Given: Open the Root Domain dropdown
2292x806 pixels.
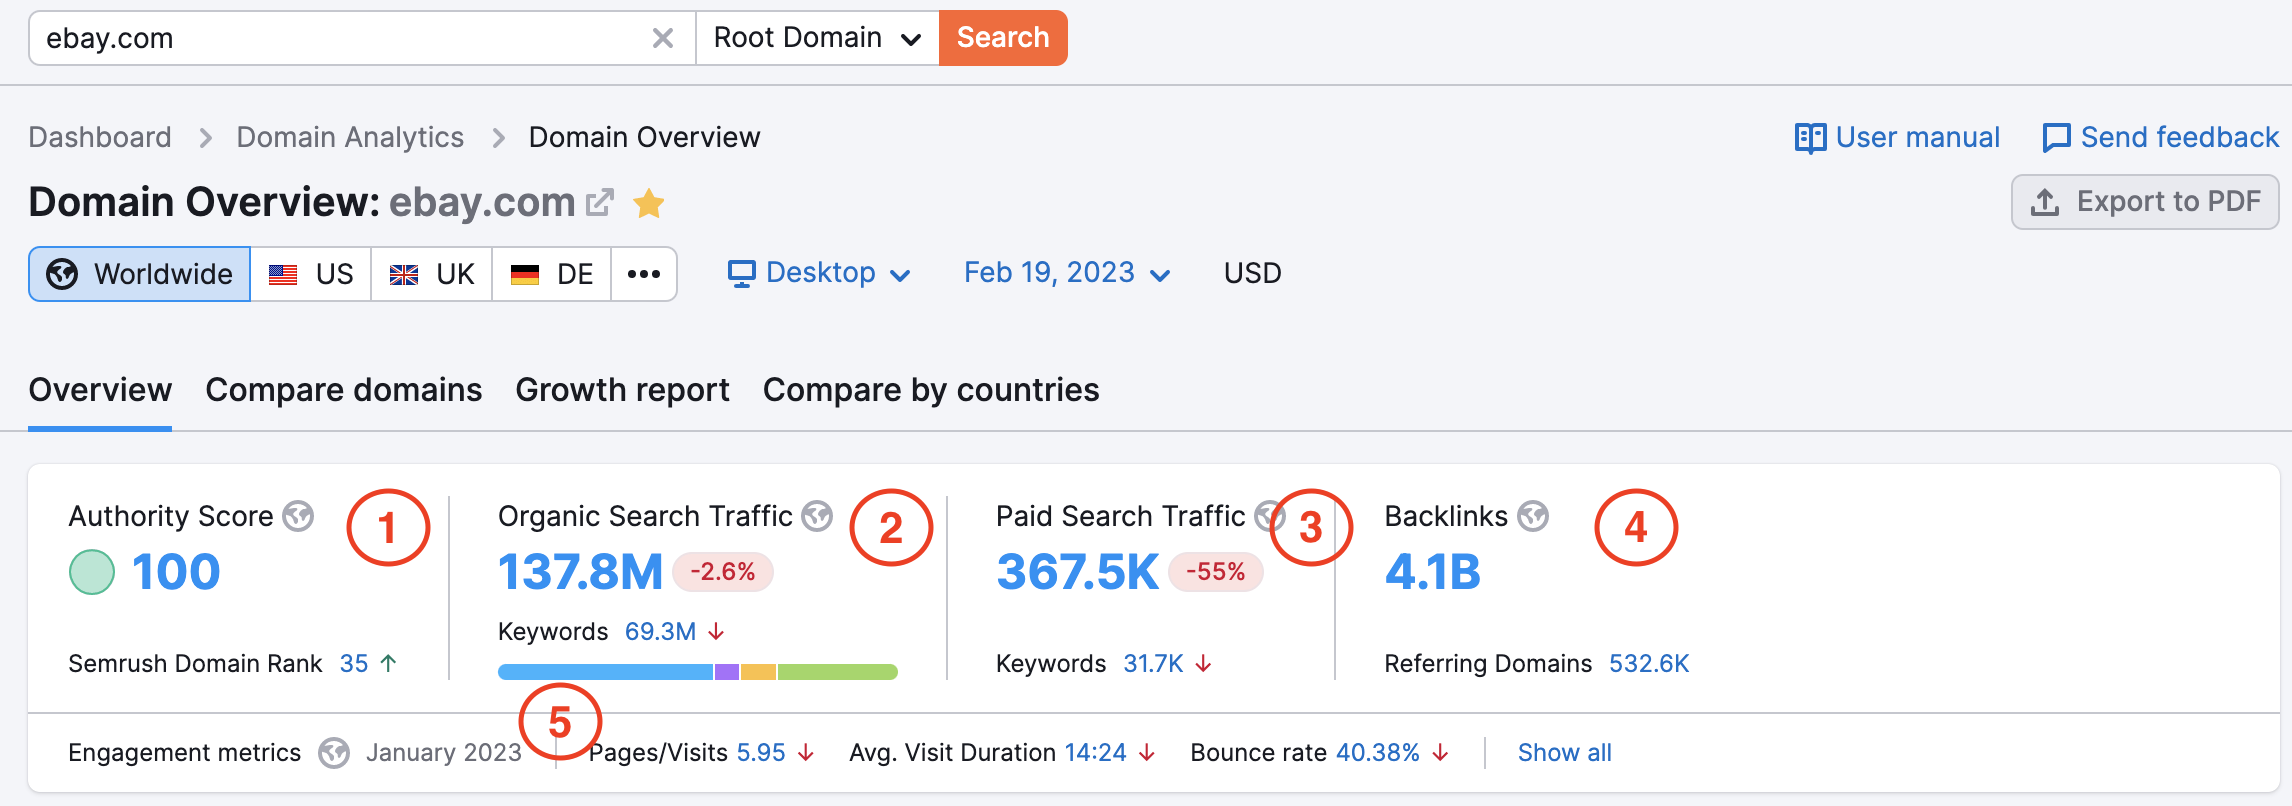Looking at the screenshot, I should pyautogui.click(x=817, y=38).
